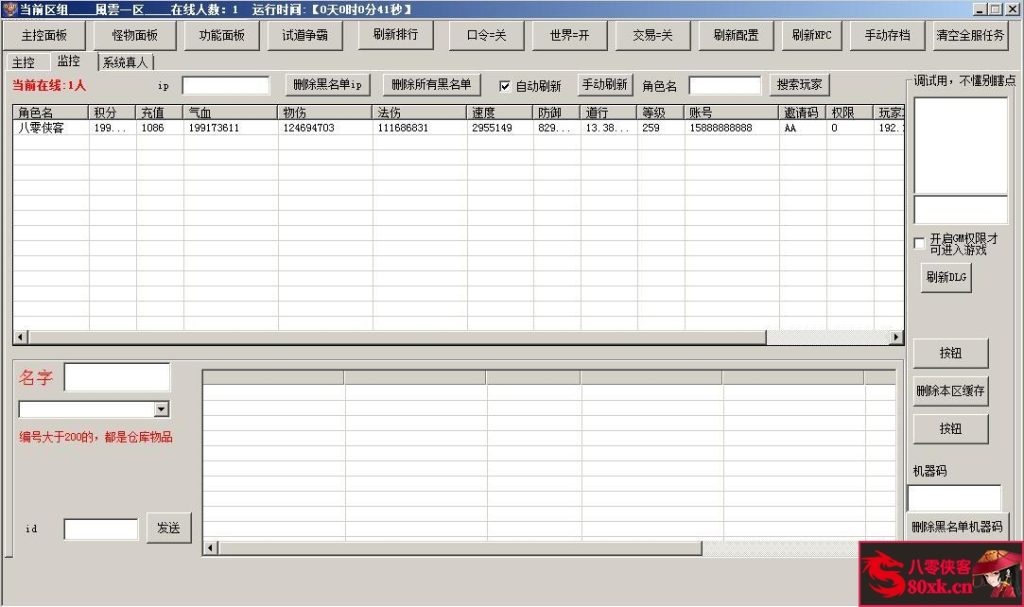Viewport: 1024px width, 607px height.
Task: Trigger manual save with 手动存档
Action: (x=887, y=35)
